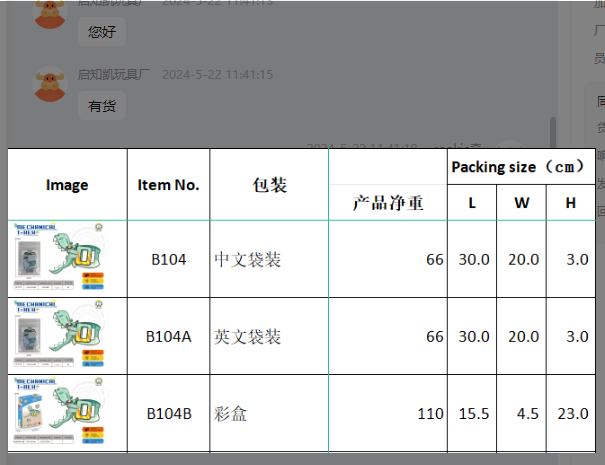Select the 有货 chat message bubble
Image resolution: width=605 pixels, height=465 pixels.
pyautogui.click(x=101, y=105)
